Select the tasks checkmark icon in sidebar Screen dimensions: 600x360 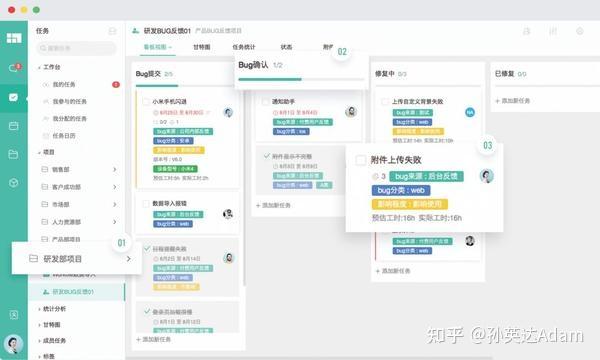pyautogui.click(x=13, y=97)
